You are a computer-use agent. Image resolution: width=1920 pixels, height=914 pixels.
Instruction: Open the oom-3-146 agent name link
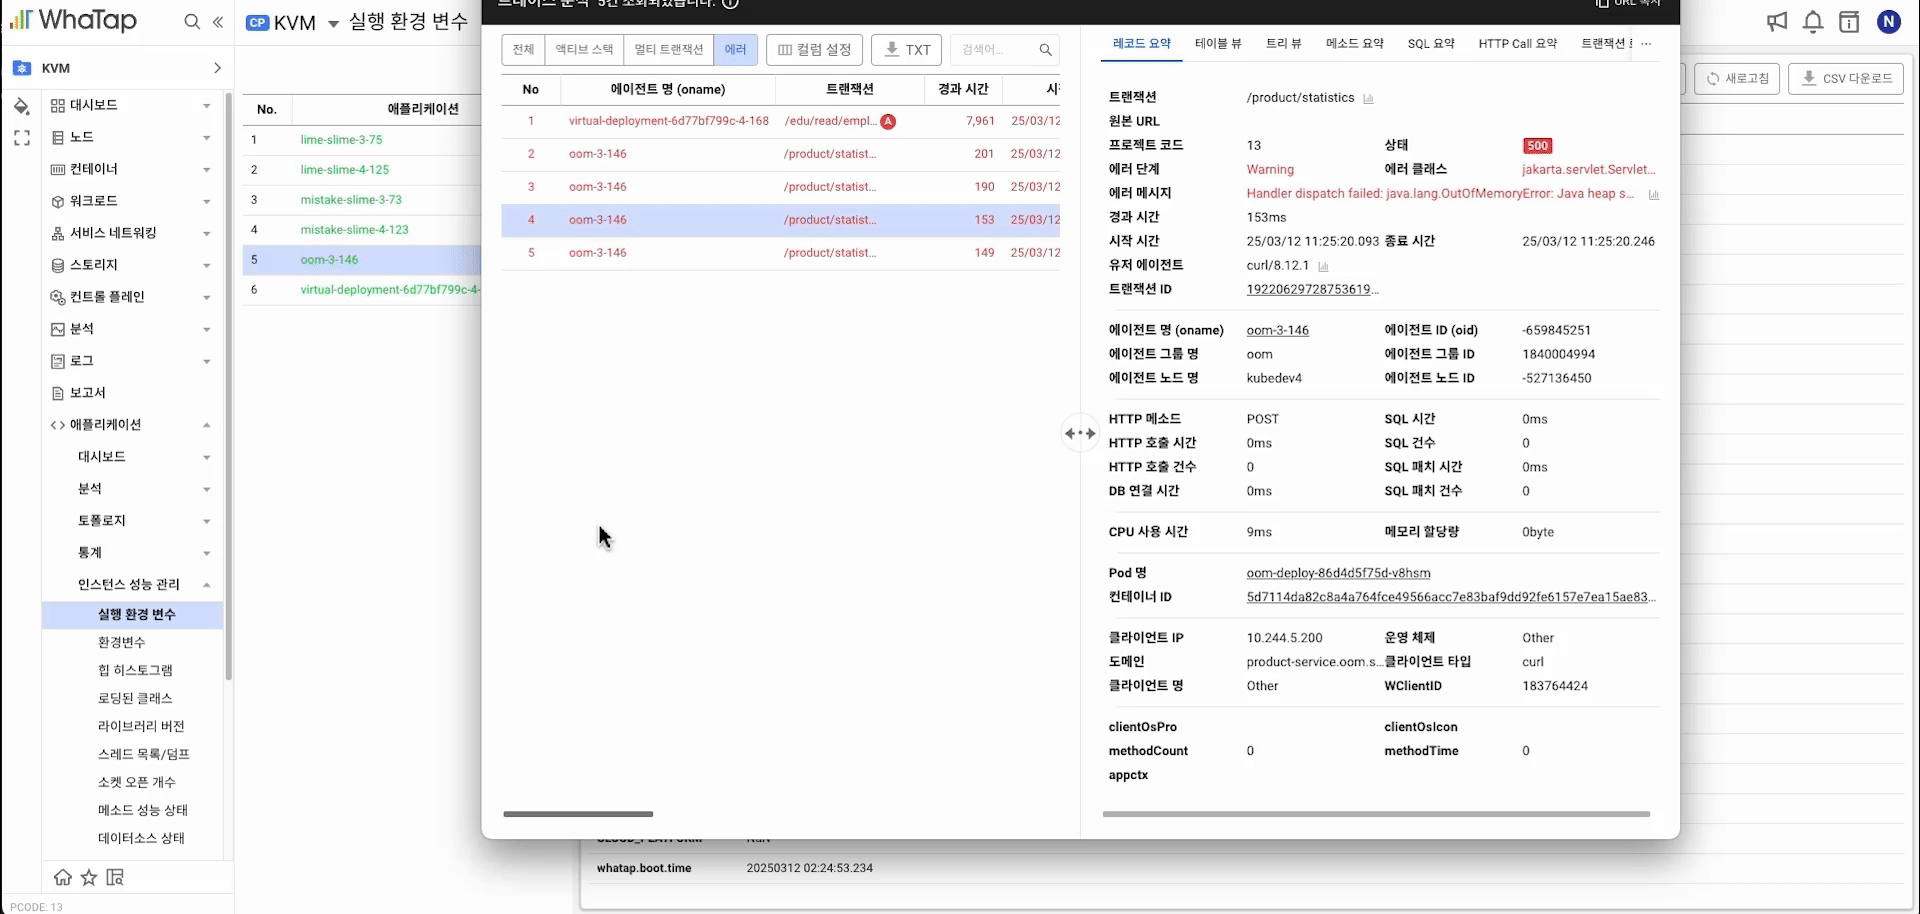point(1277,330)
